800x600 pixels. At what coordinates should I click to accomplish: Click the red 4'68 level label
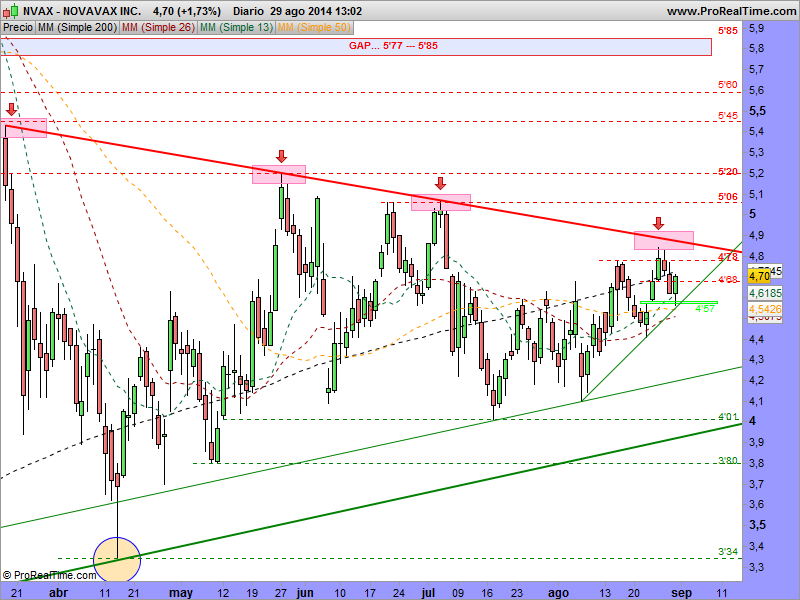(728, 280)
